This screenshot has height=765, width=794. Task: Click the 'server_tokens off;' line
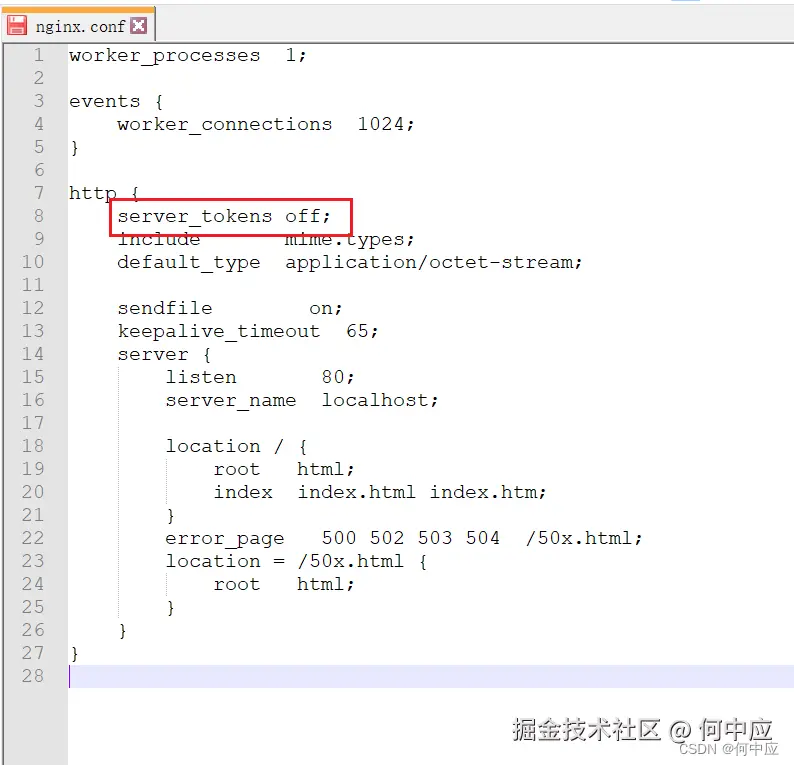[224, 217]
